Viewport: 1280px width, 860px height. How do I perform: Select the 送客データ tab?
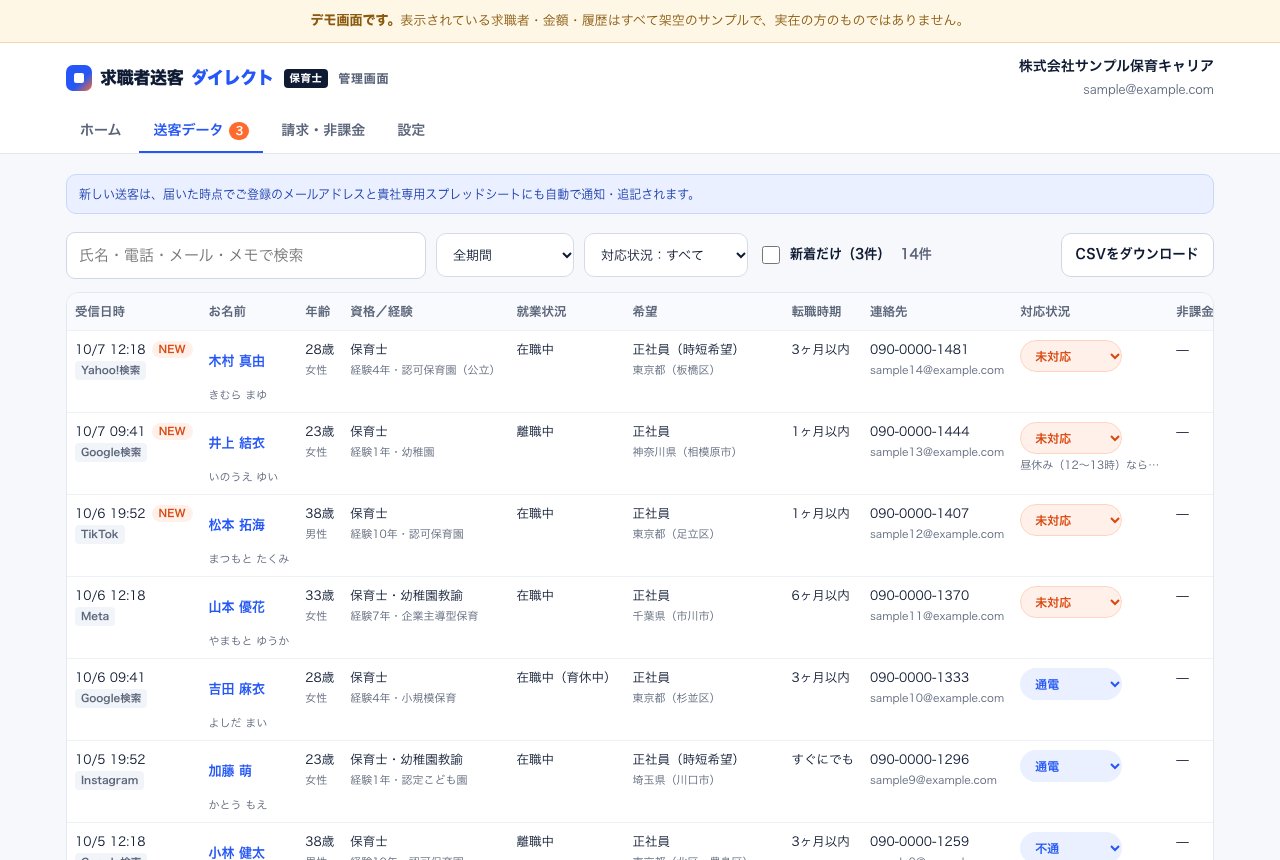click(201, 130)
